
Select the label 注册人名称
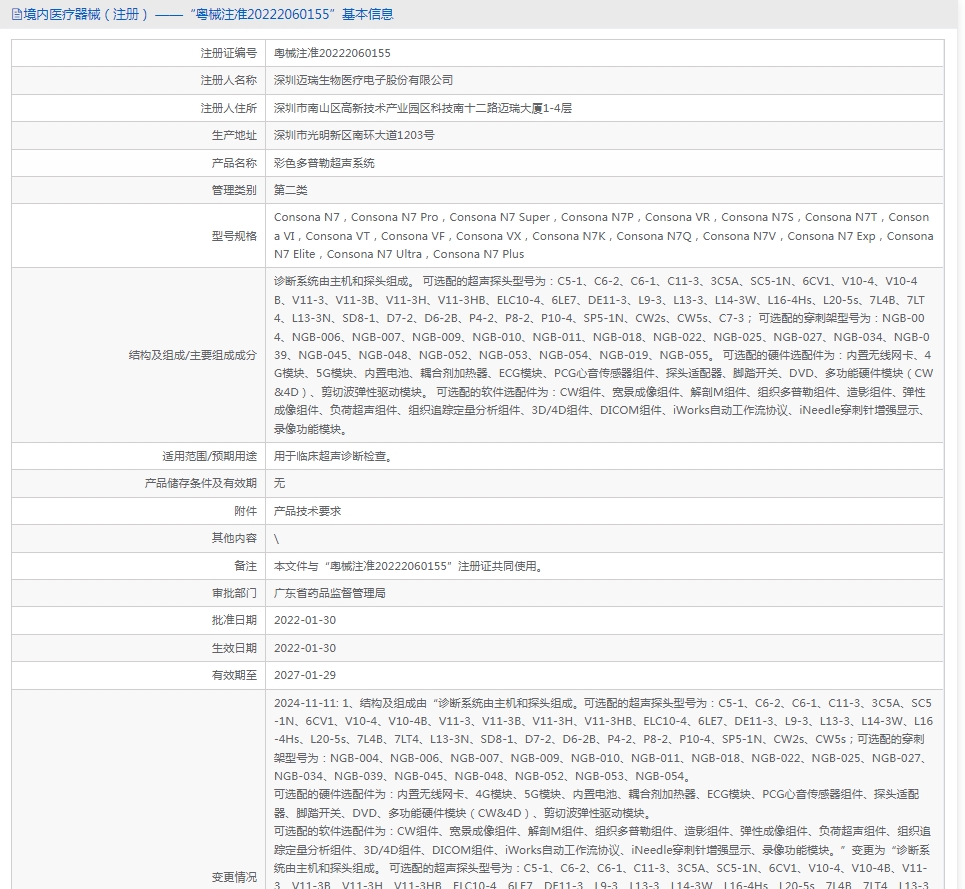coord(228,81)
